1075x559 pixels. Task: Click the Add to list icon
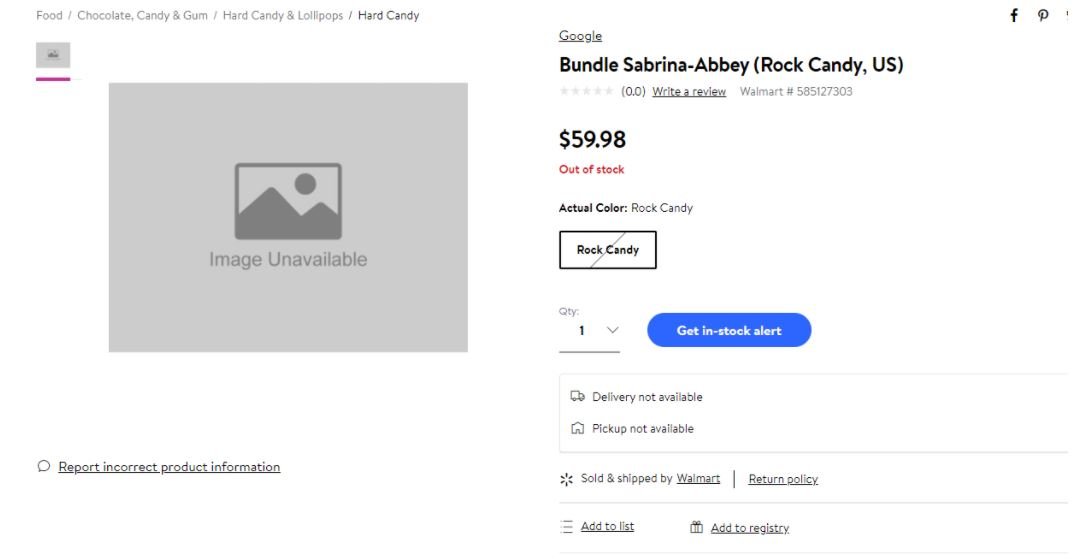coord(567,527)
